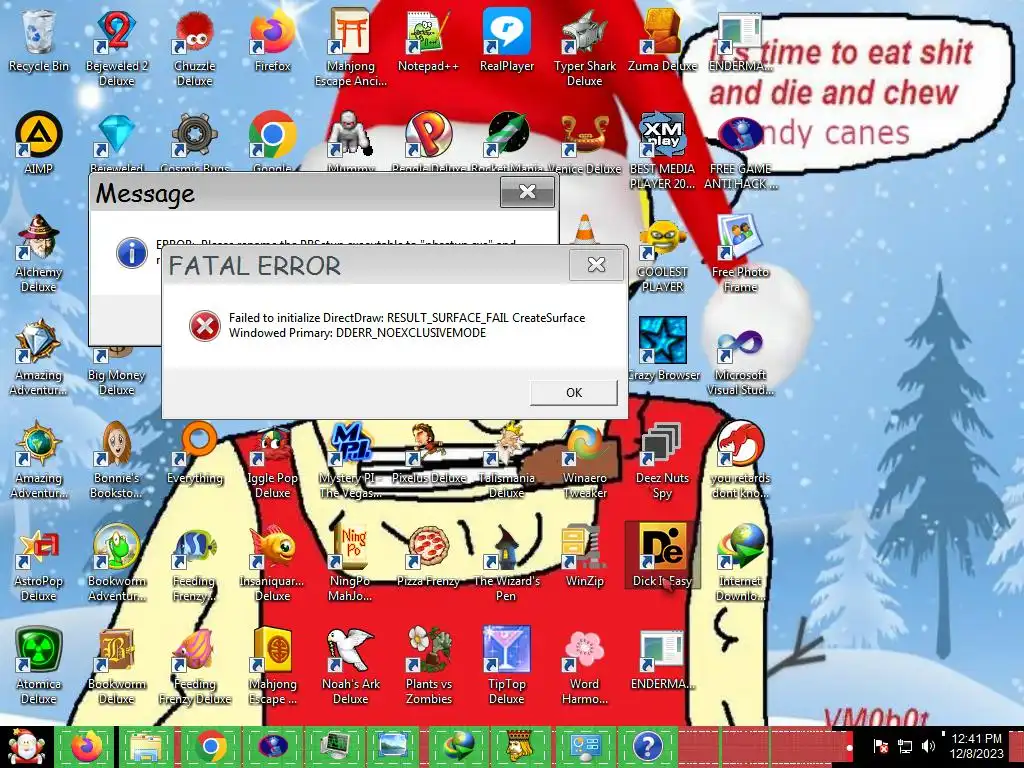Launch COOLEST PLAYER from the desktop
This screenshot has height=768, width=1024.
662,255
